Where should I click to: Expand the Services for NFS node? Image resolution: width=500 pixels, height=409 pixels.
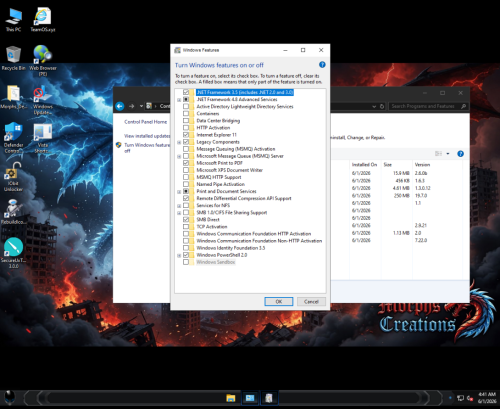(x=179, y=206)
